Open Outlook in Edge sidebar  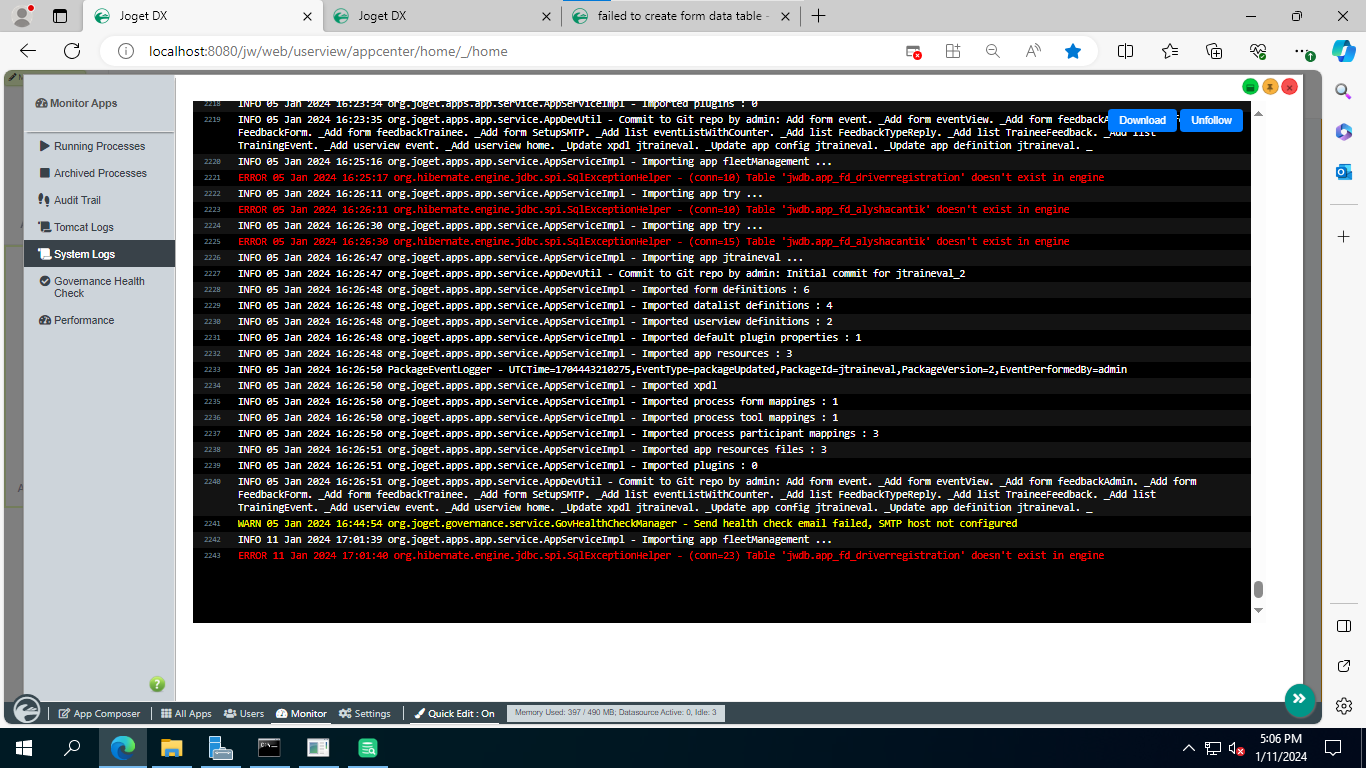click(1344, 172)
